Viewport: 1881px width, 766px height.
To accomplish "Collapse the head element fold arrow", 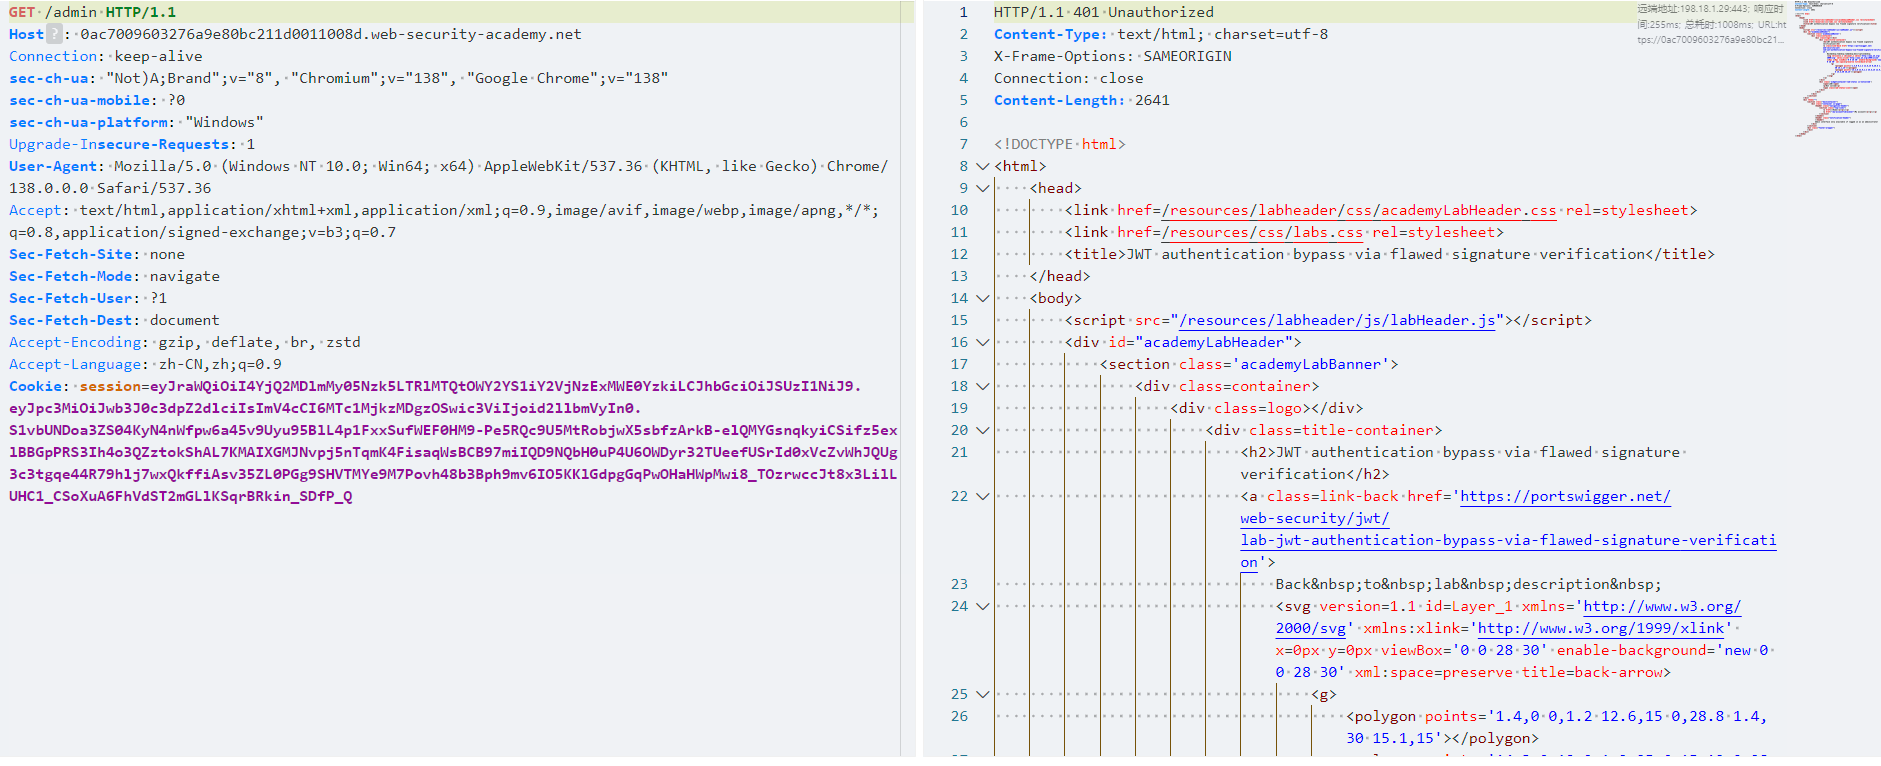I will [982, 188].
